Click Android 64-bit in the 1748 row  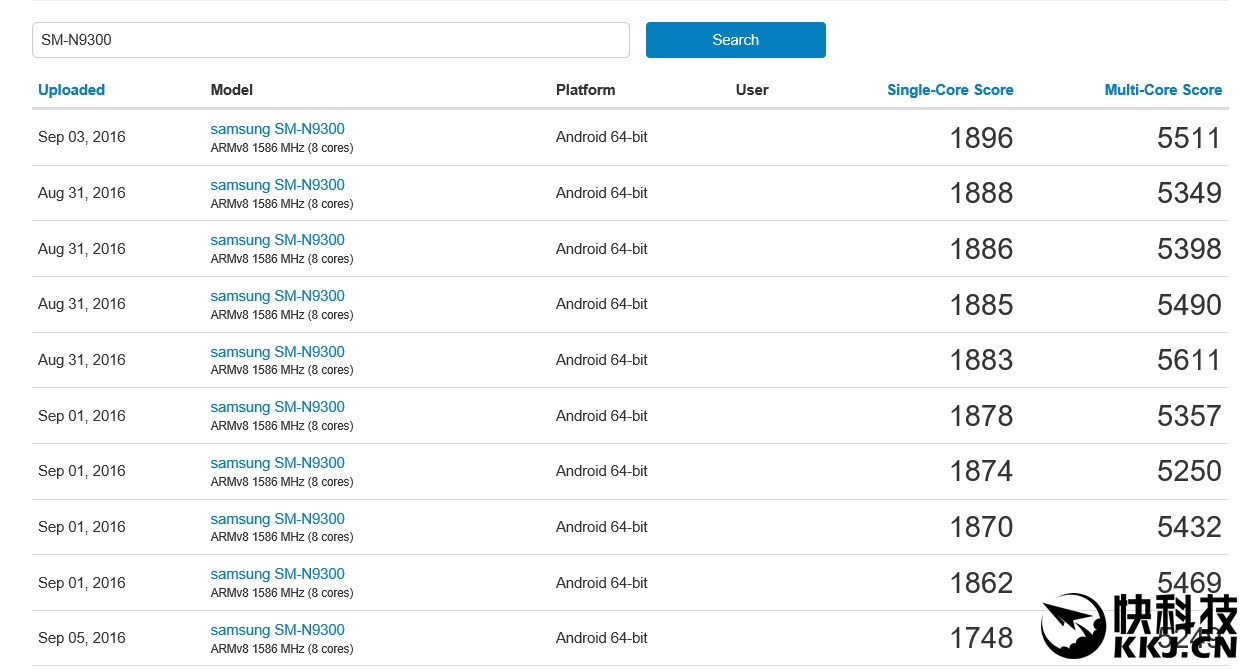(x=602, y=638)
